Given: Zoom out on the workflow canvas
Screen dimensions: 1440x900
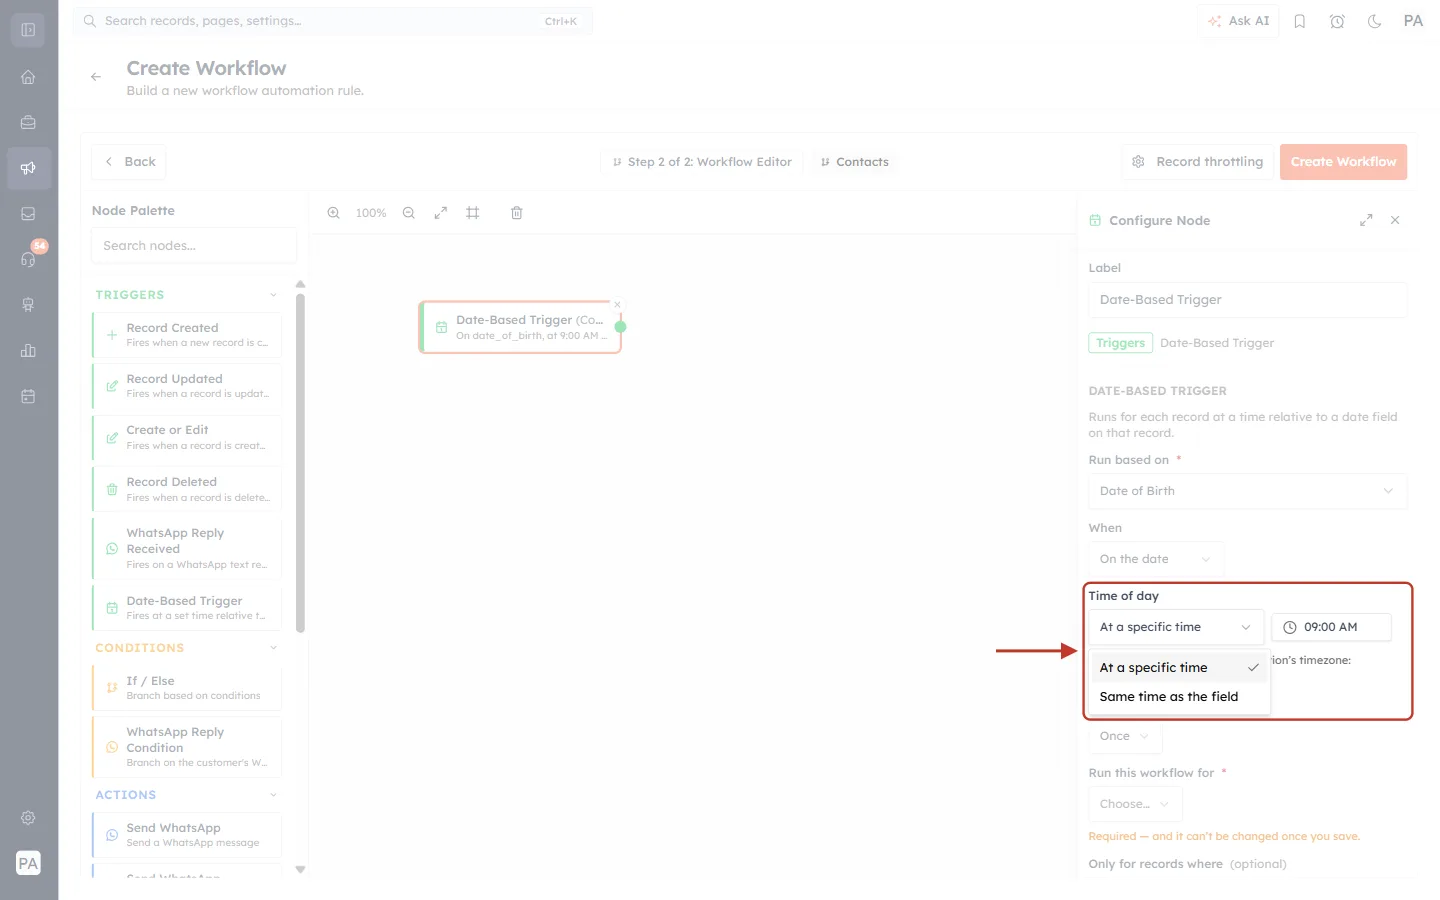Looking at the screenshot, I should tap(409, 213).
